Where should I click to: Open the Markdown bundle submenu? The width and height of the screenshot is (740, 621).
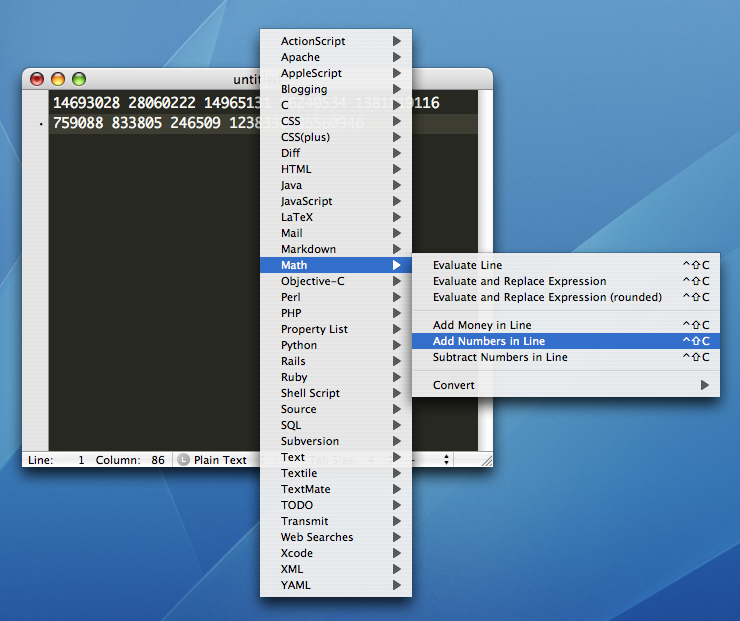coord(336,249)
